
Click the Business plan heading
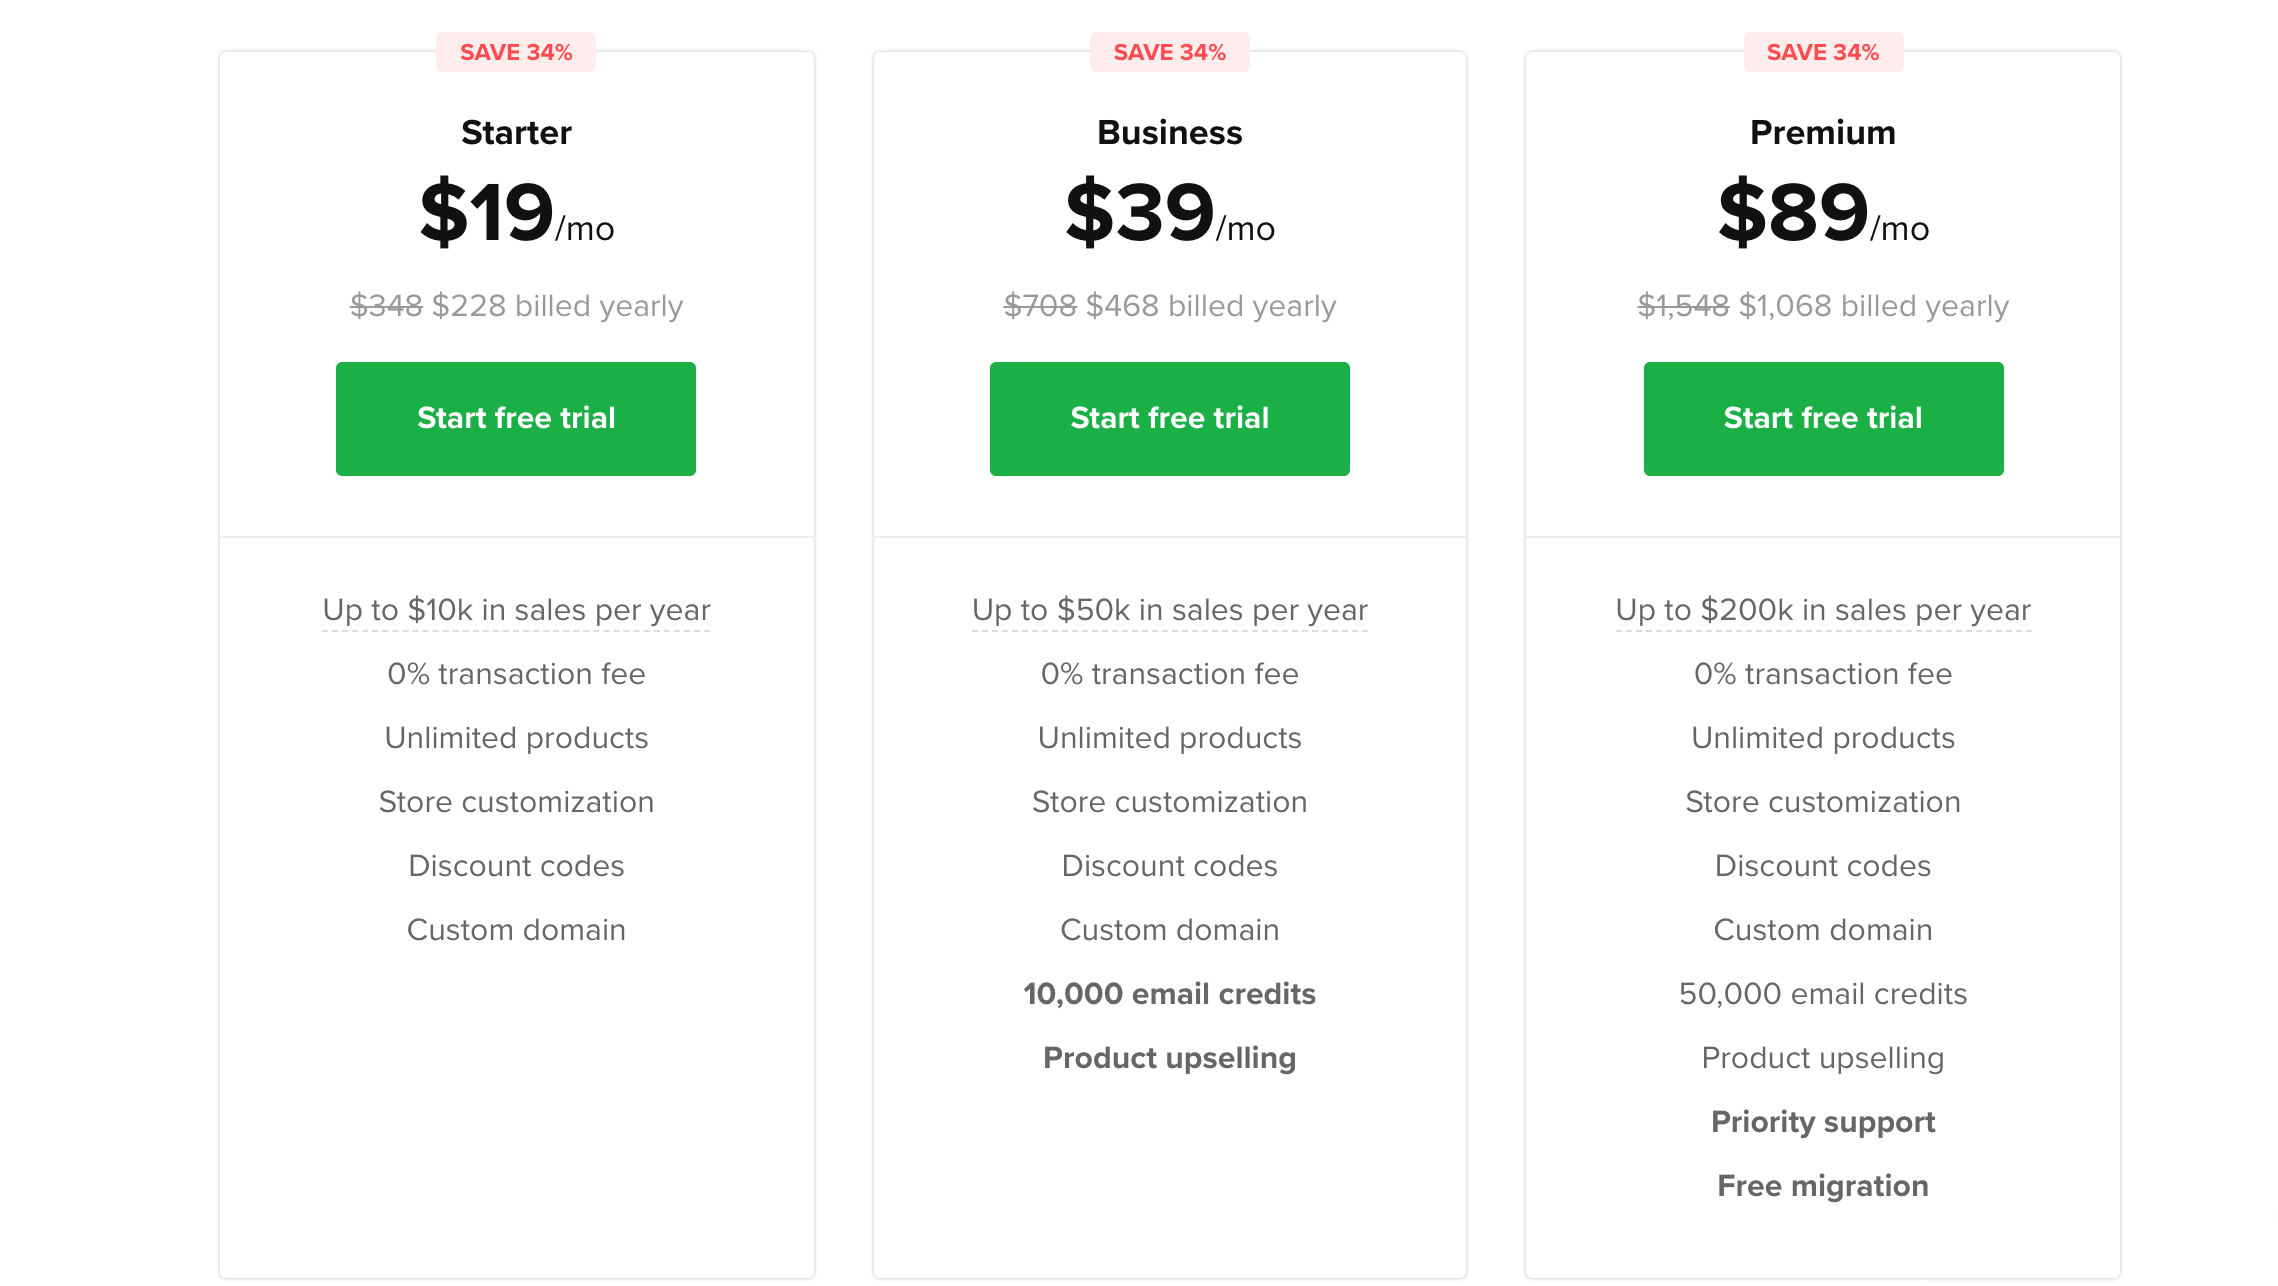coord(1170,132)
